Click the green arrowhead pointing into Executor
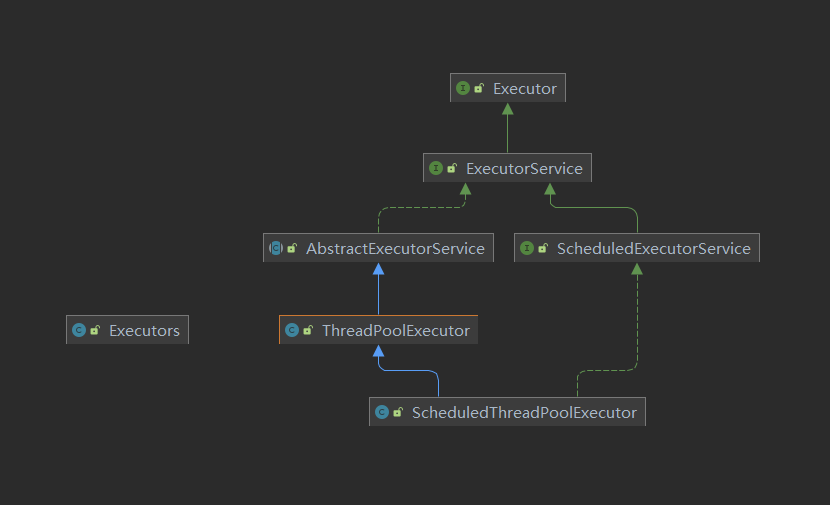This screenshot has width=830, height=505. [507, 108]
